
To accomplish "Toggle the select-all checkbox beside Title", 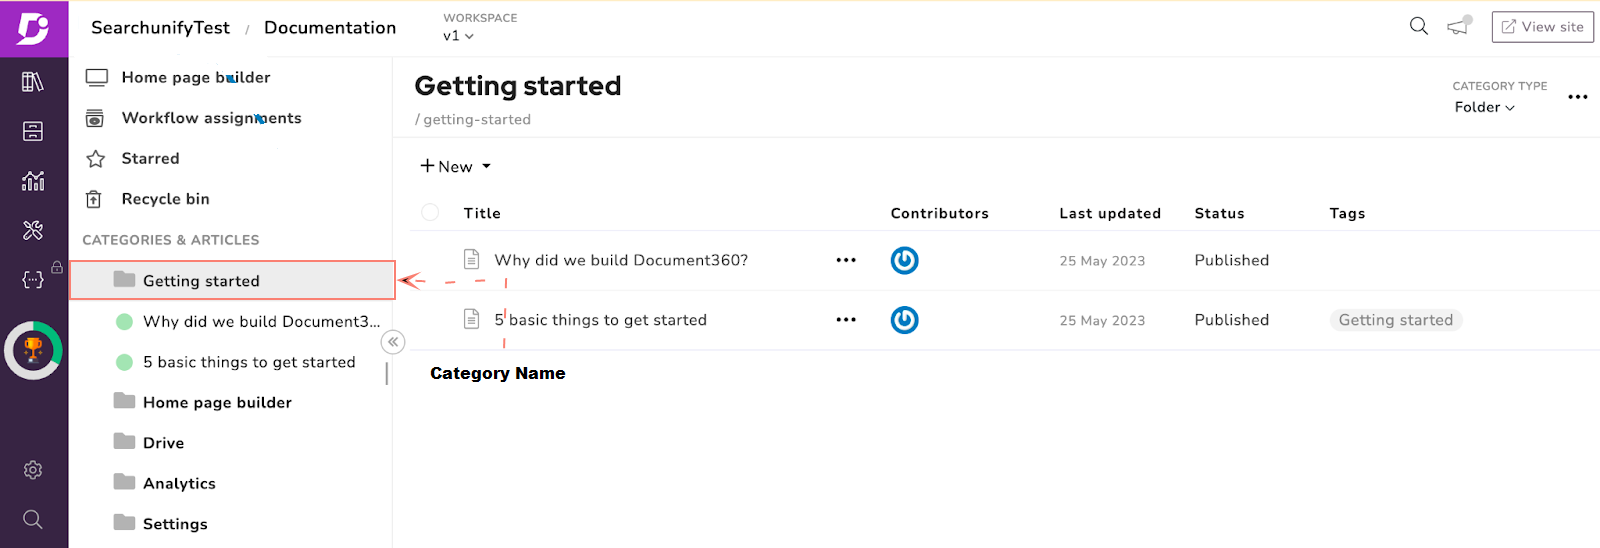I will tap(430, 213).
